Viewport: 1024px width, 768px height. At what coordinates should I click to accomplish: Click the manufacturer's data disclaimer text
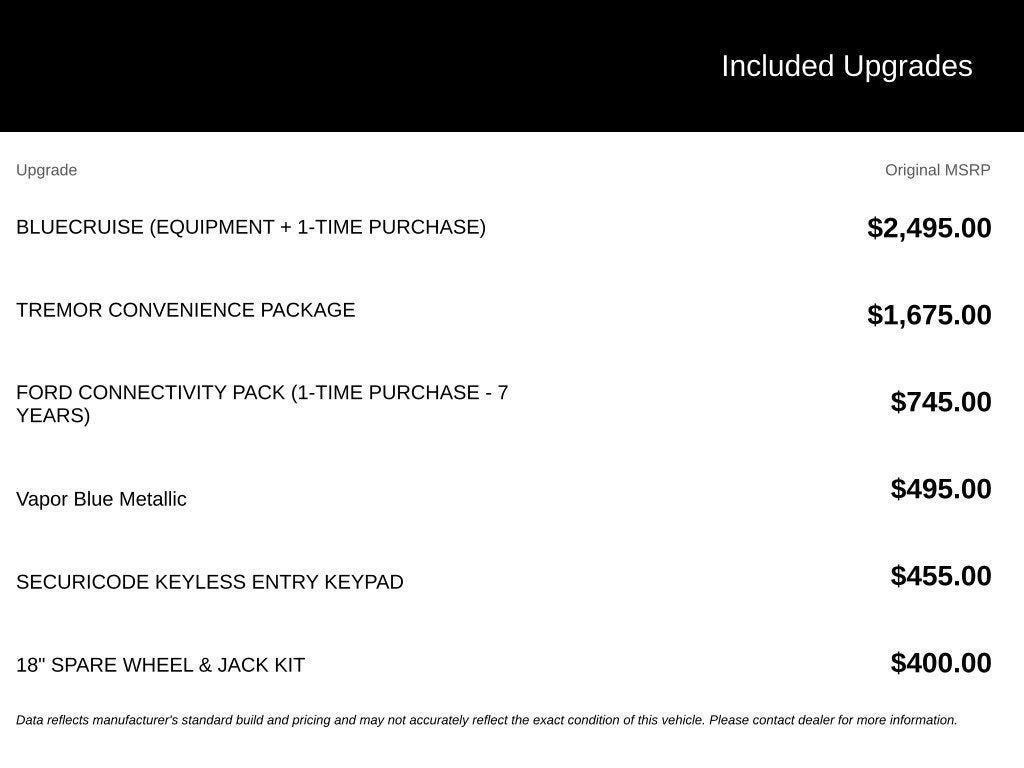tap(487, 720)
